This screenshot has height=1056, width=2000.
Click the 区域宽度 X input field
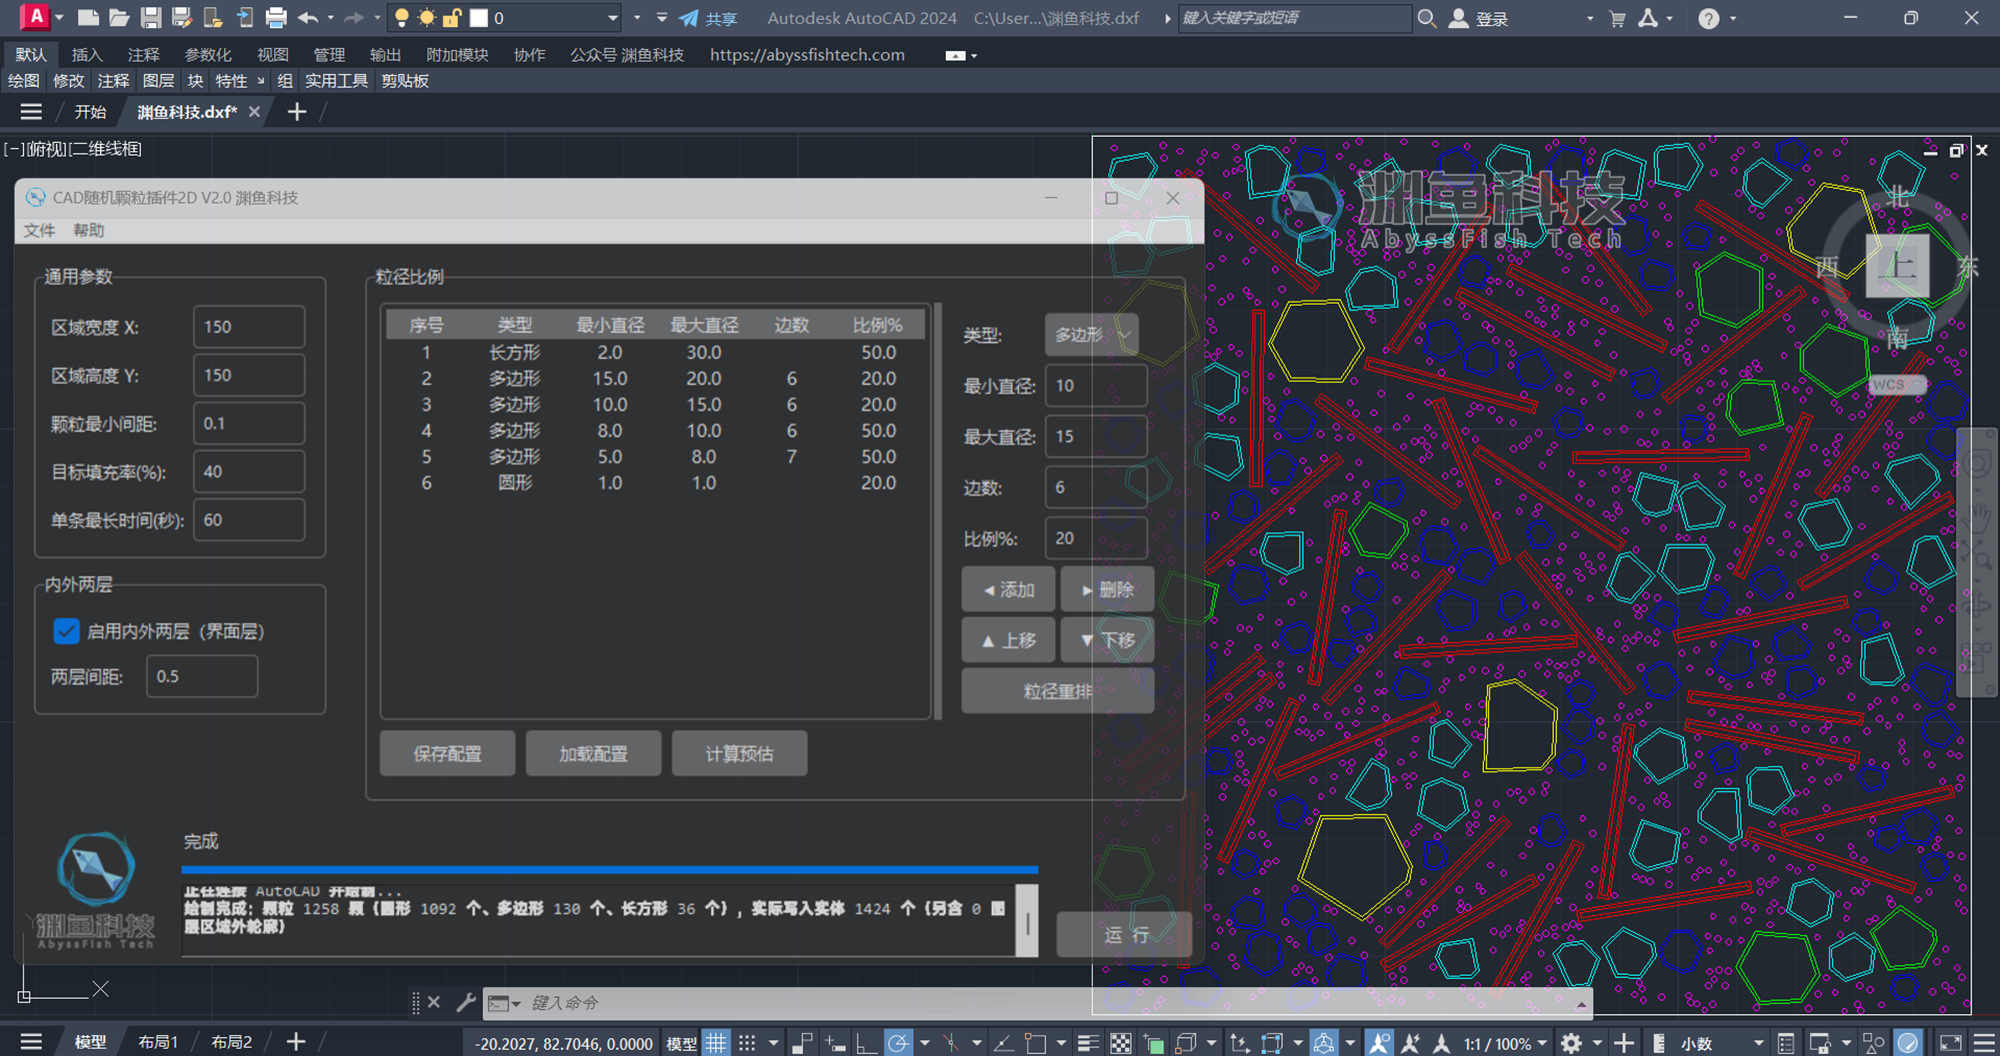(x=249, y=327)
